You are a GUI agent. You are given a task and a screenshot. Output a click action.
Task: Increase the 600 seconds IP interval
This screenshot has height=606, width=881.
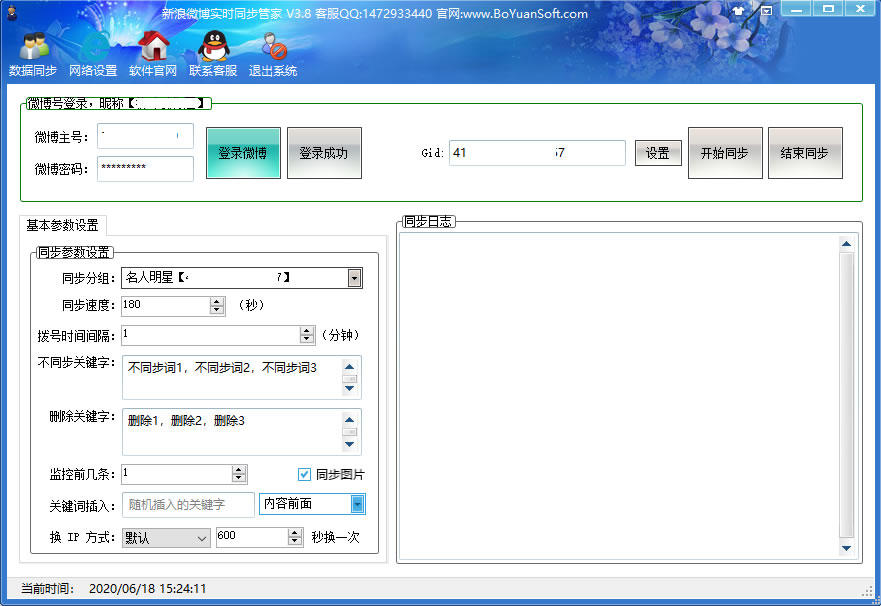point(295,533)
